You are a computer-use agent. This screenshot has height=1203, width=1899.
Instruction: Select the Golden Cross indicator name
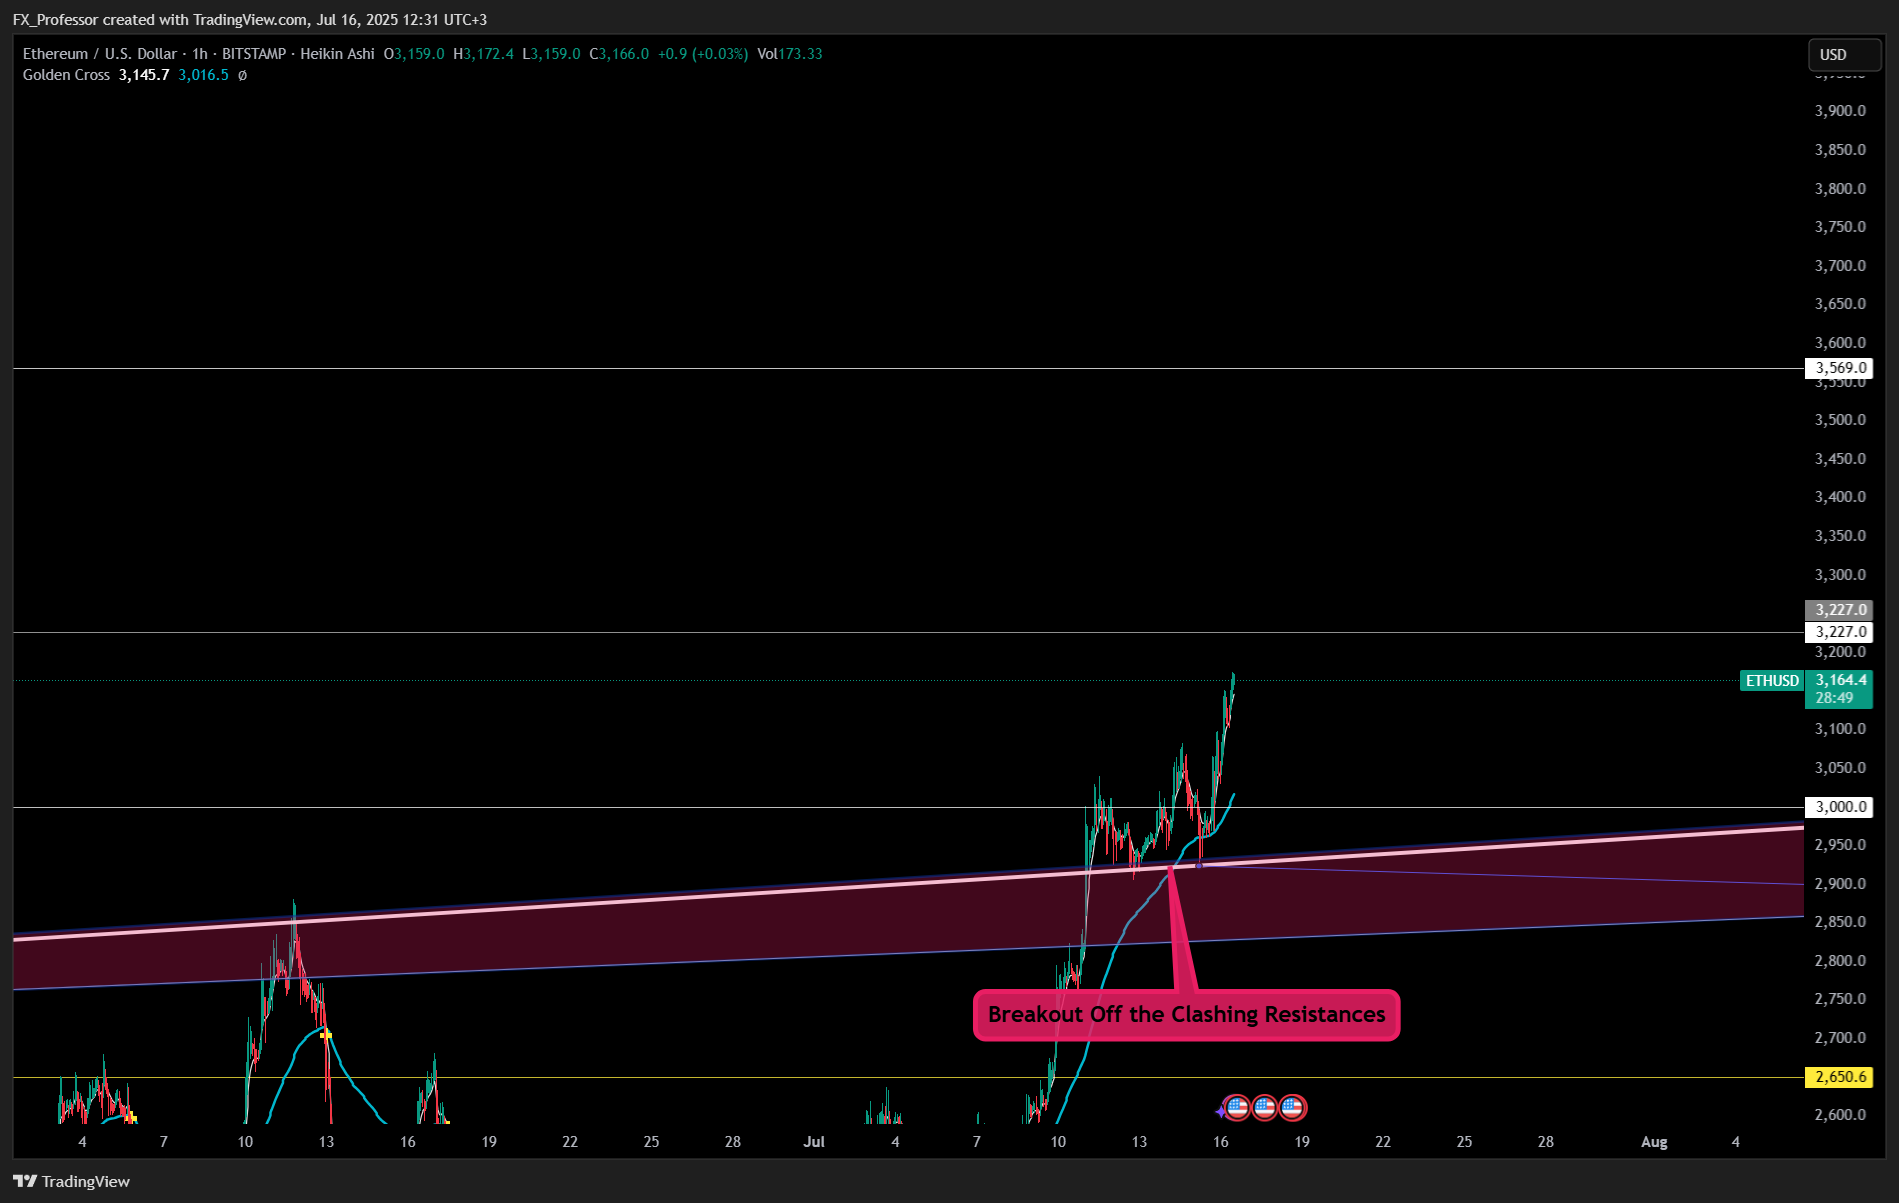tap(66, 75)
